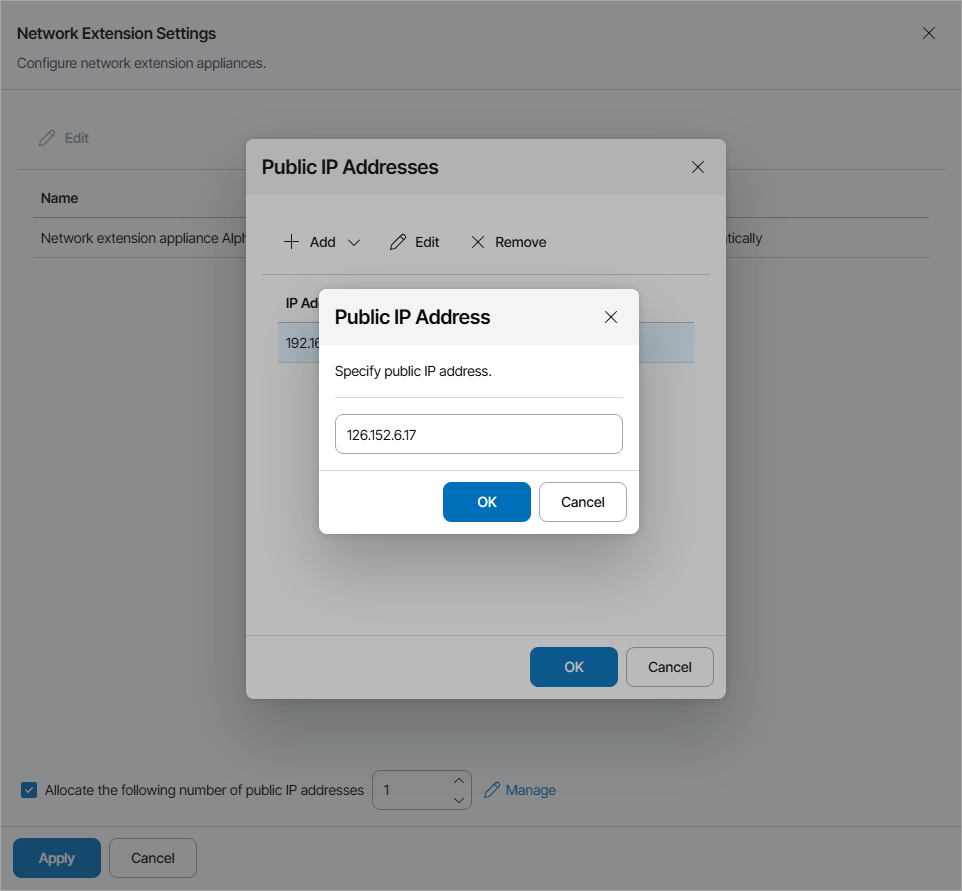This screenshot has width=962, height=891.
Task: Increase the number of public IP addresses
Action: [459, 780]
